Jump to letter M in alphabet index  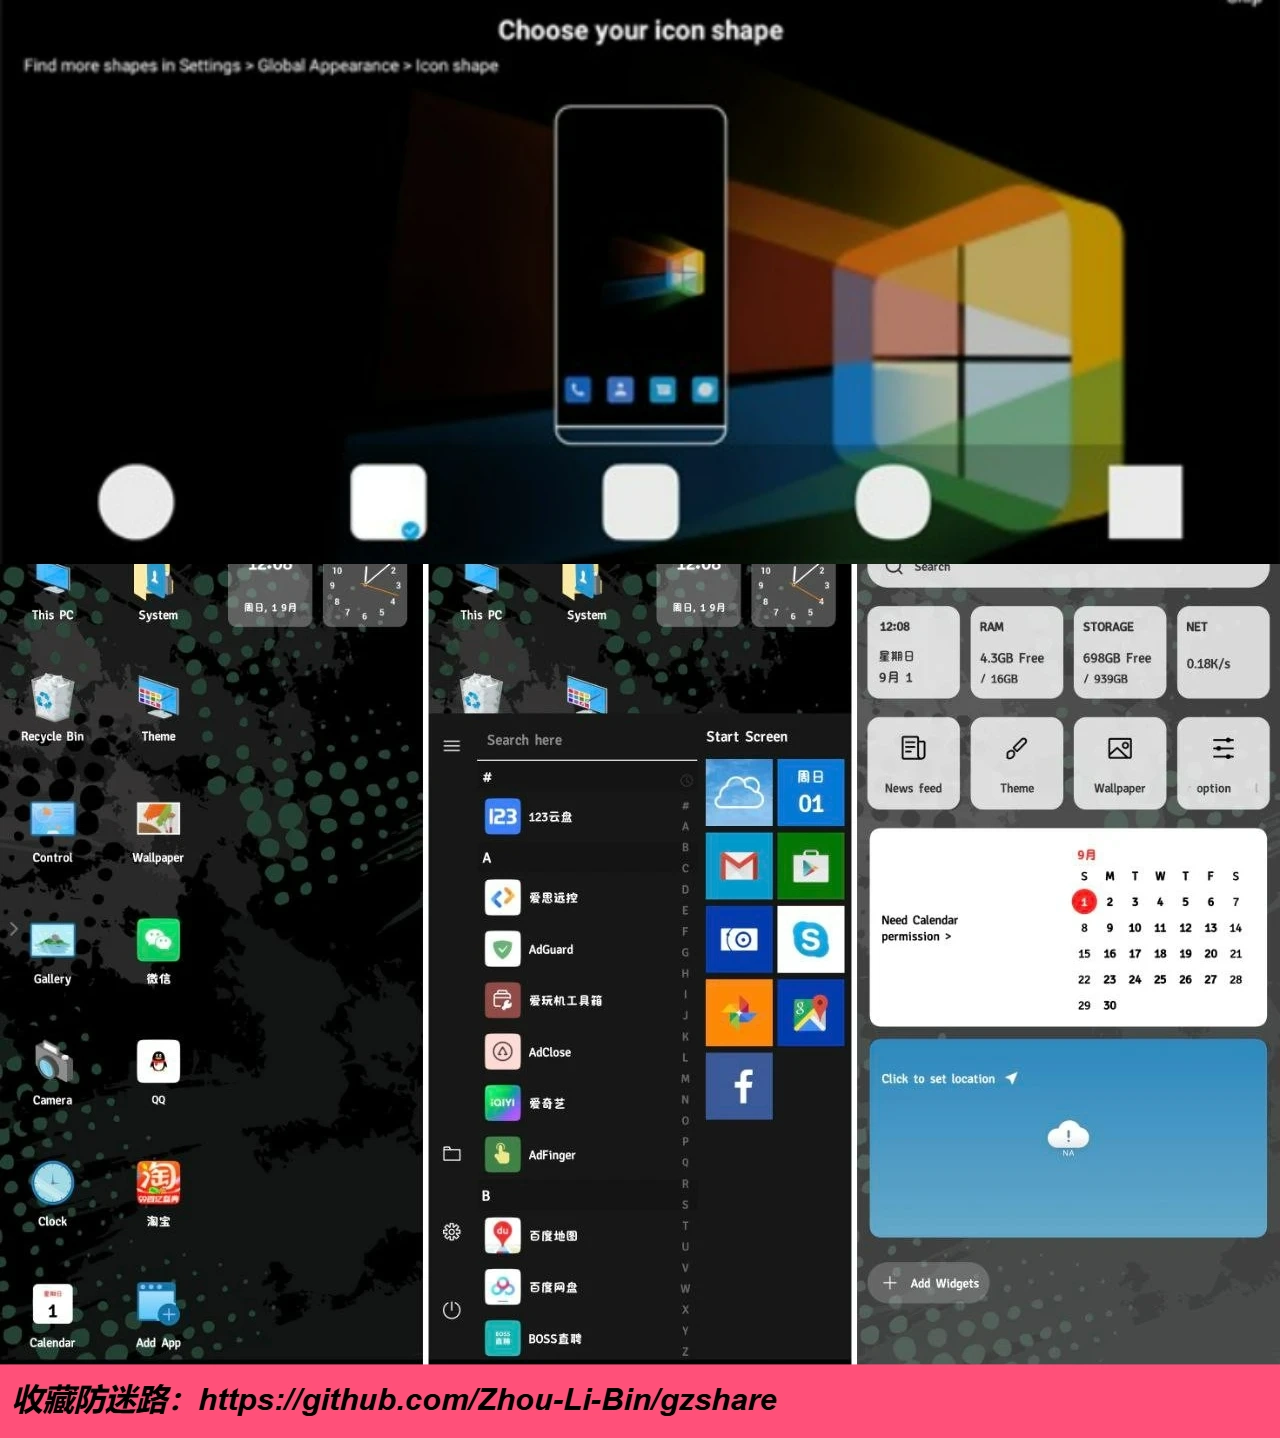[x=685, y=1078]
